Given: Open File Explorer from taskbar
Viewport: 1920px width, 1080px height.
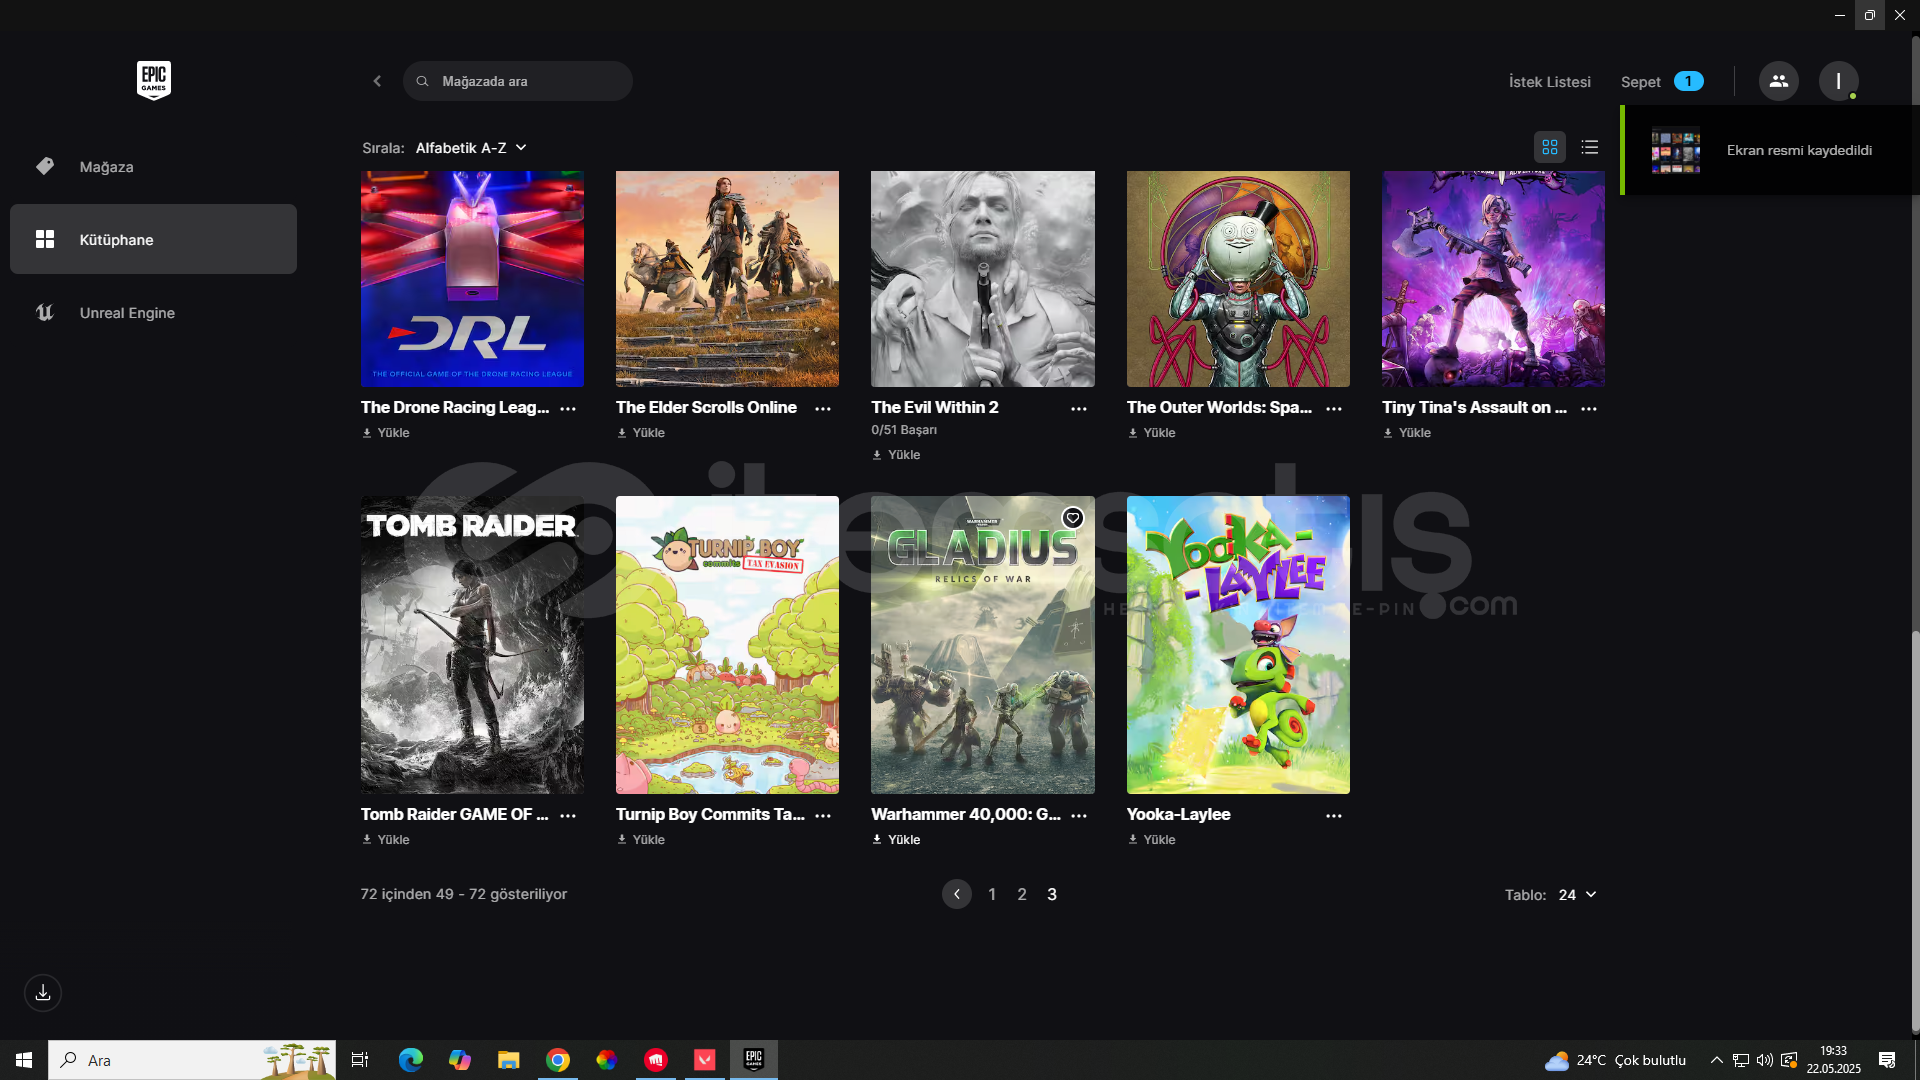Looking at the screenshot, I should coord(509,1060).
